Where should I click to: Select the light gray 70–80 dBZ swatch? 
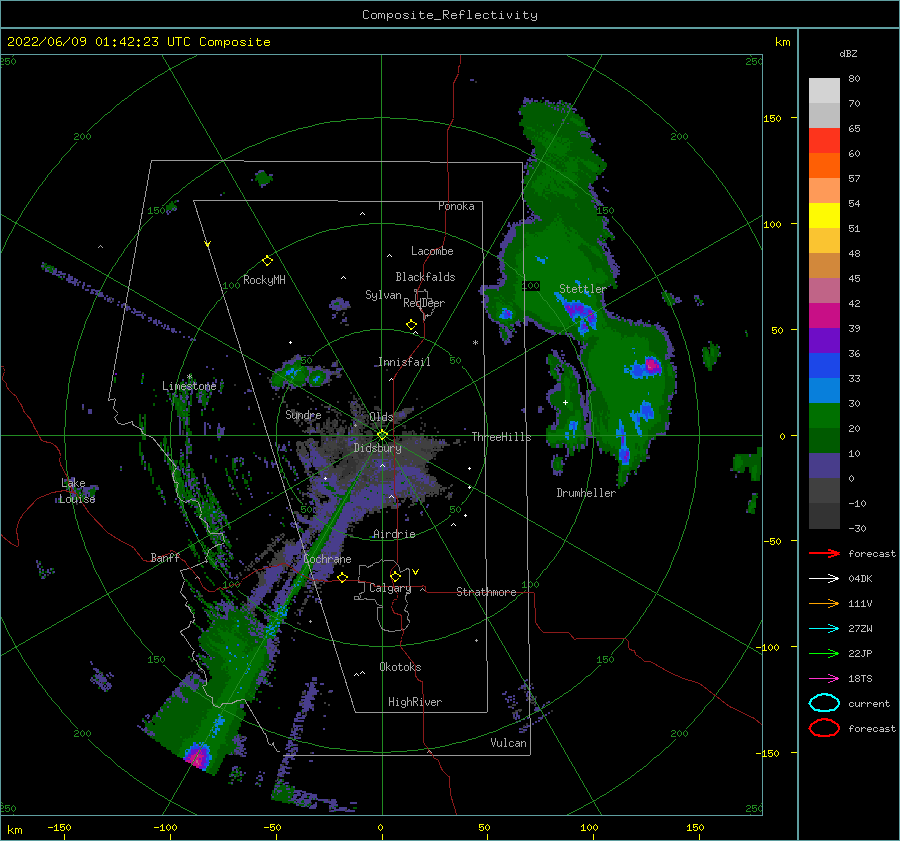(824, 90)
